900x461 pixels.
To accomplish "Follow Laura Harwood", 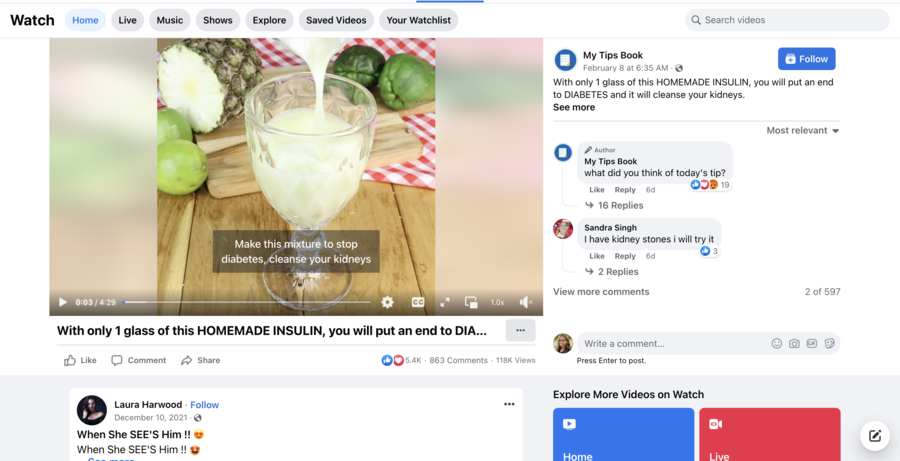I will [x=205, y=405].
